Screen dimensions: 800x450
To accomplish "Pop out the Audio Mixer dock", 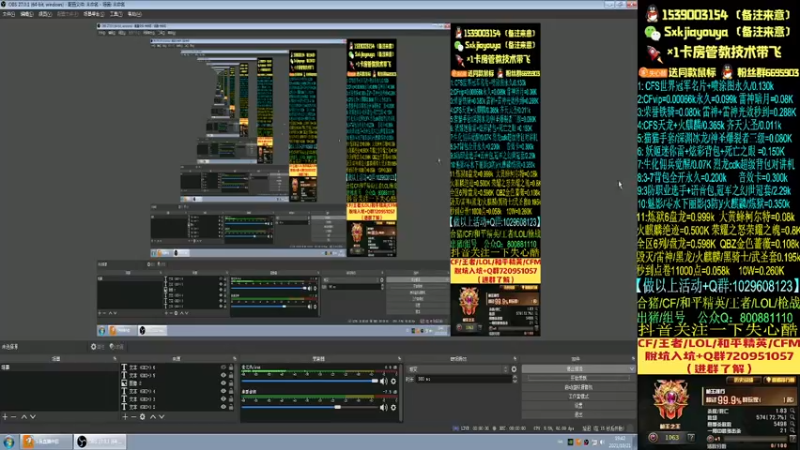I will tap(399, 359).
